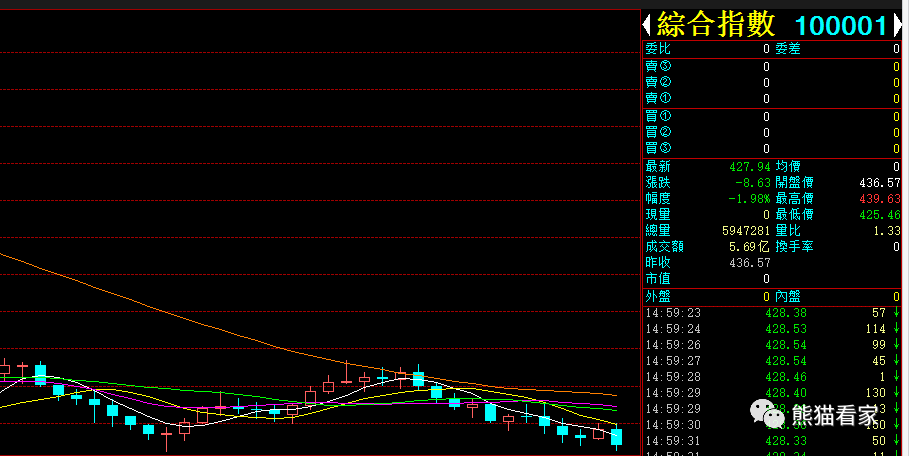Select the 買② order row label
Screen dimensions: 909x456
pyautogui.click(x=658, y=133)
